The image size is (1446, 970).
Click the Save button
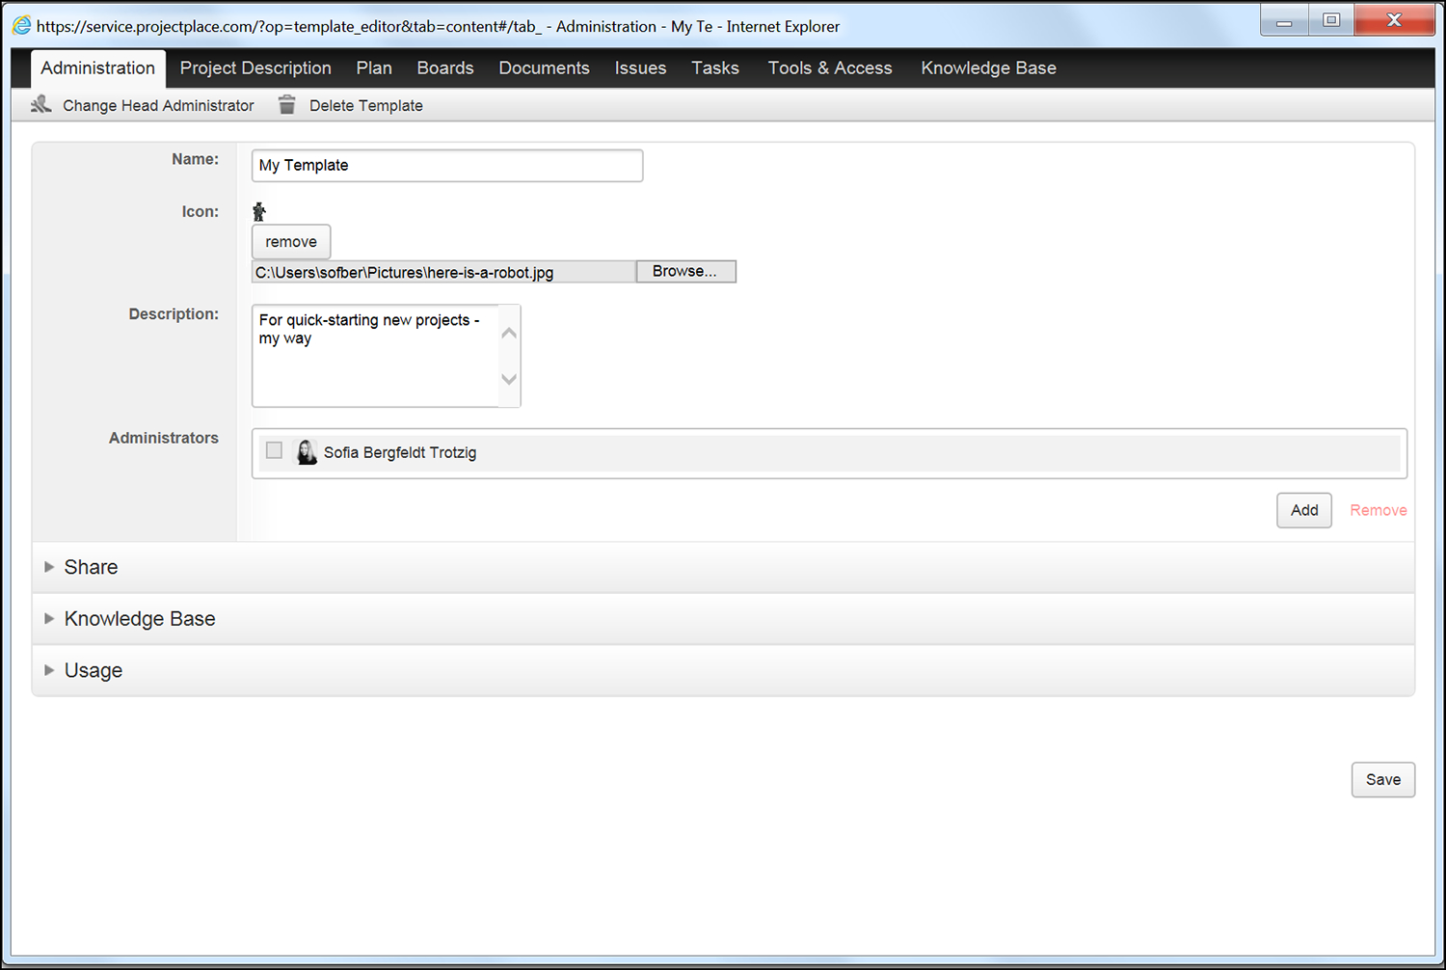click(1383, 779)
